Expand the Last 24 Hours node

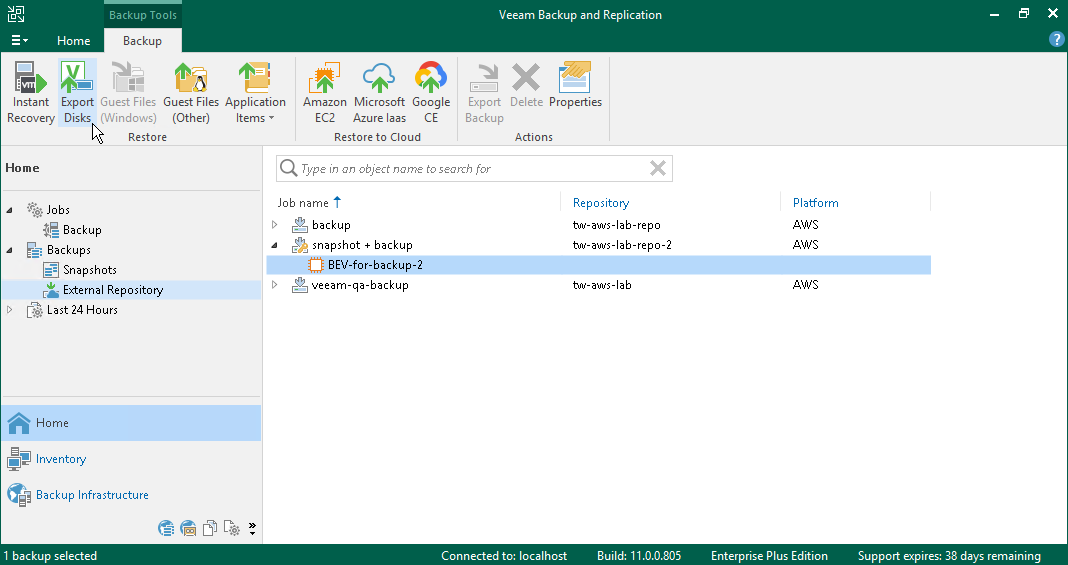(10, 310)
